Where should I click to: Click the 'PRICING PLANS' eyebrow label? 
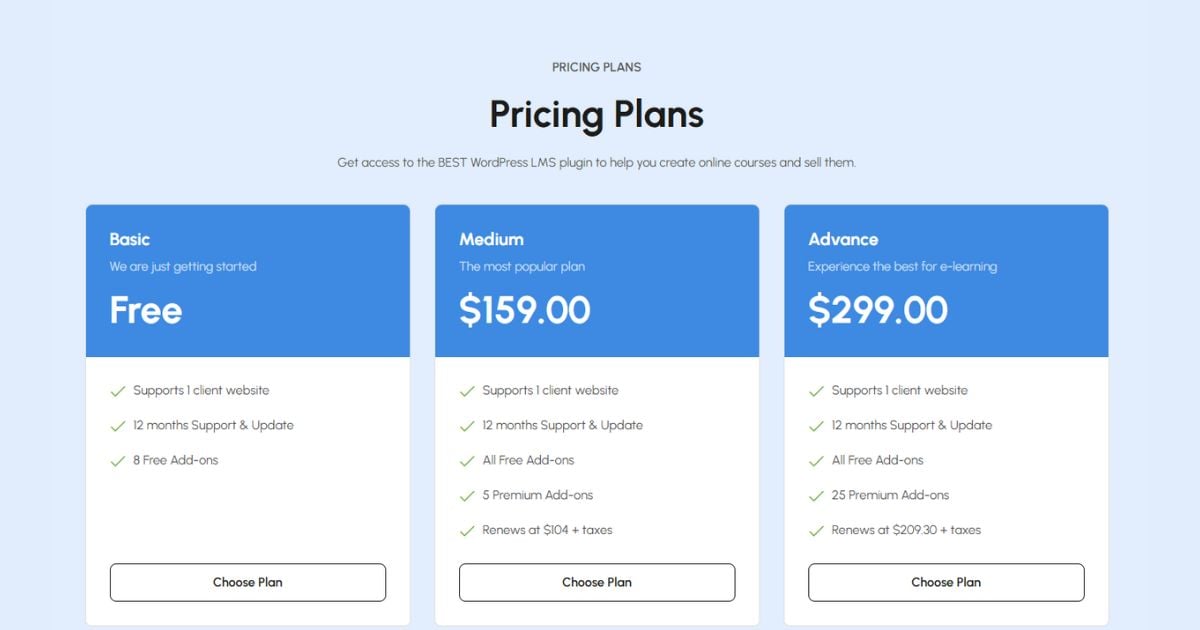[x=596, y=67]
